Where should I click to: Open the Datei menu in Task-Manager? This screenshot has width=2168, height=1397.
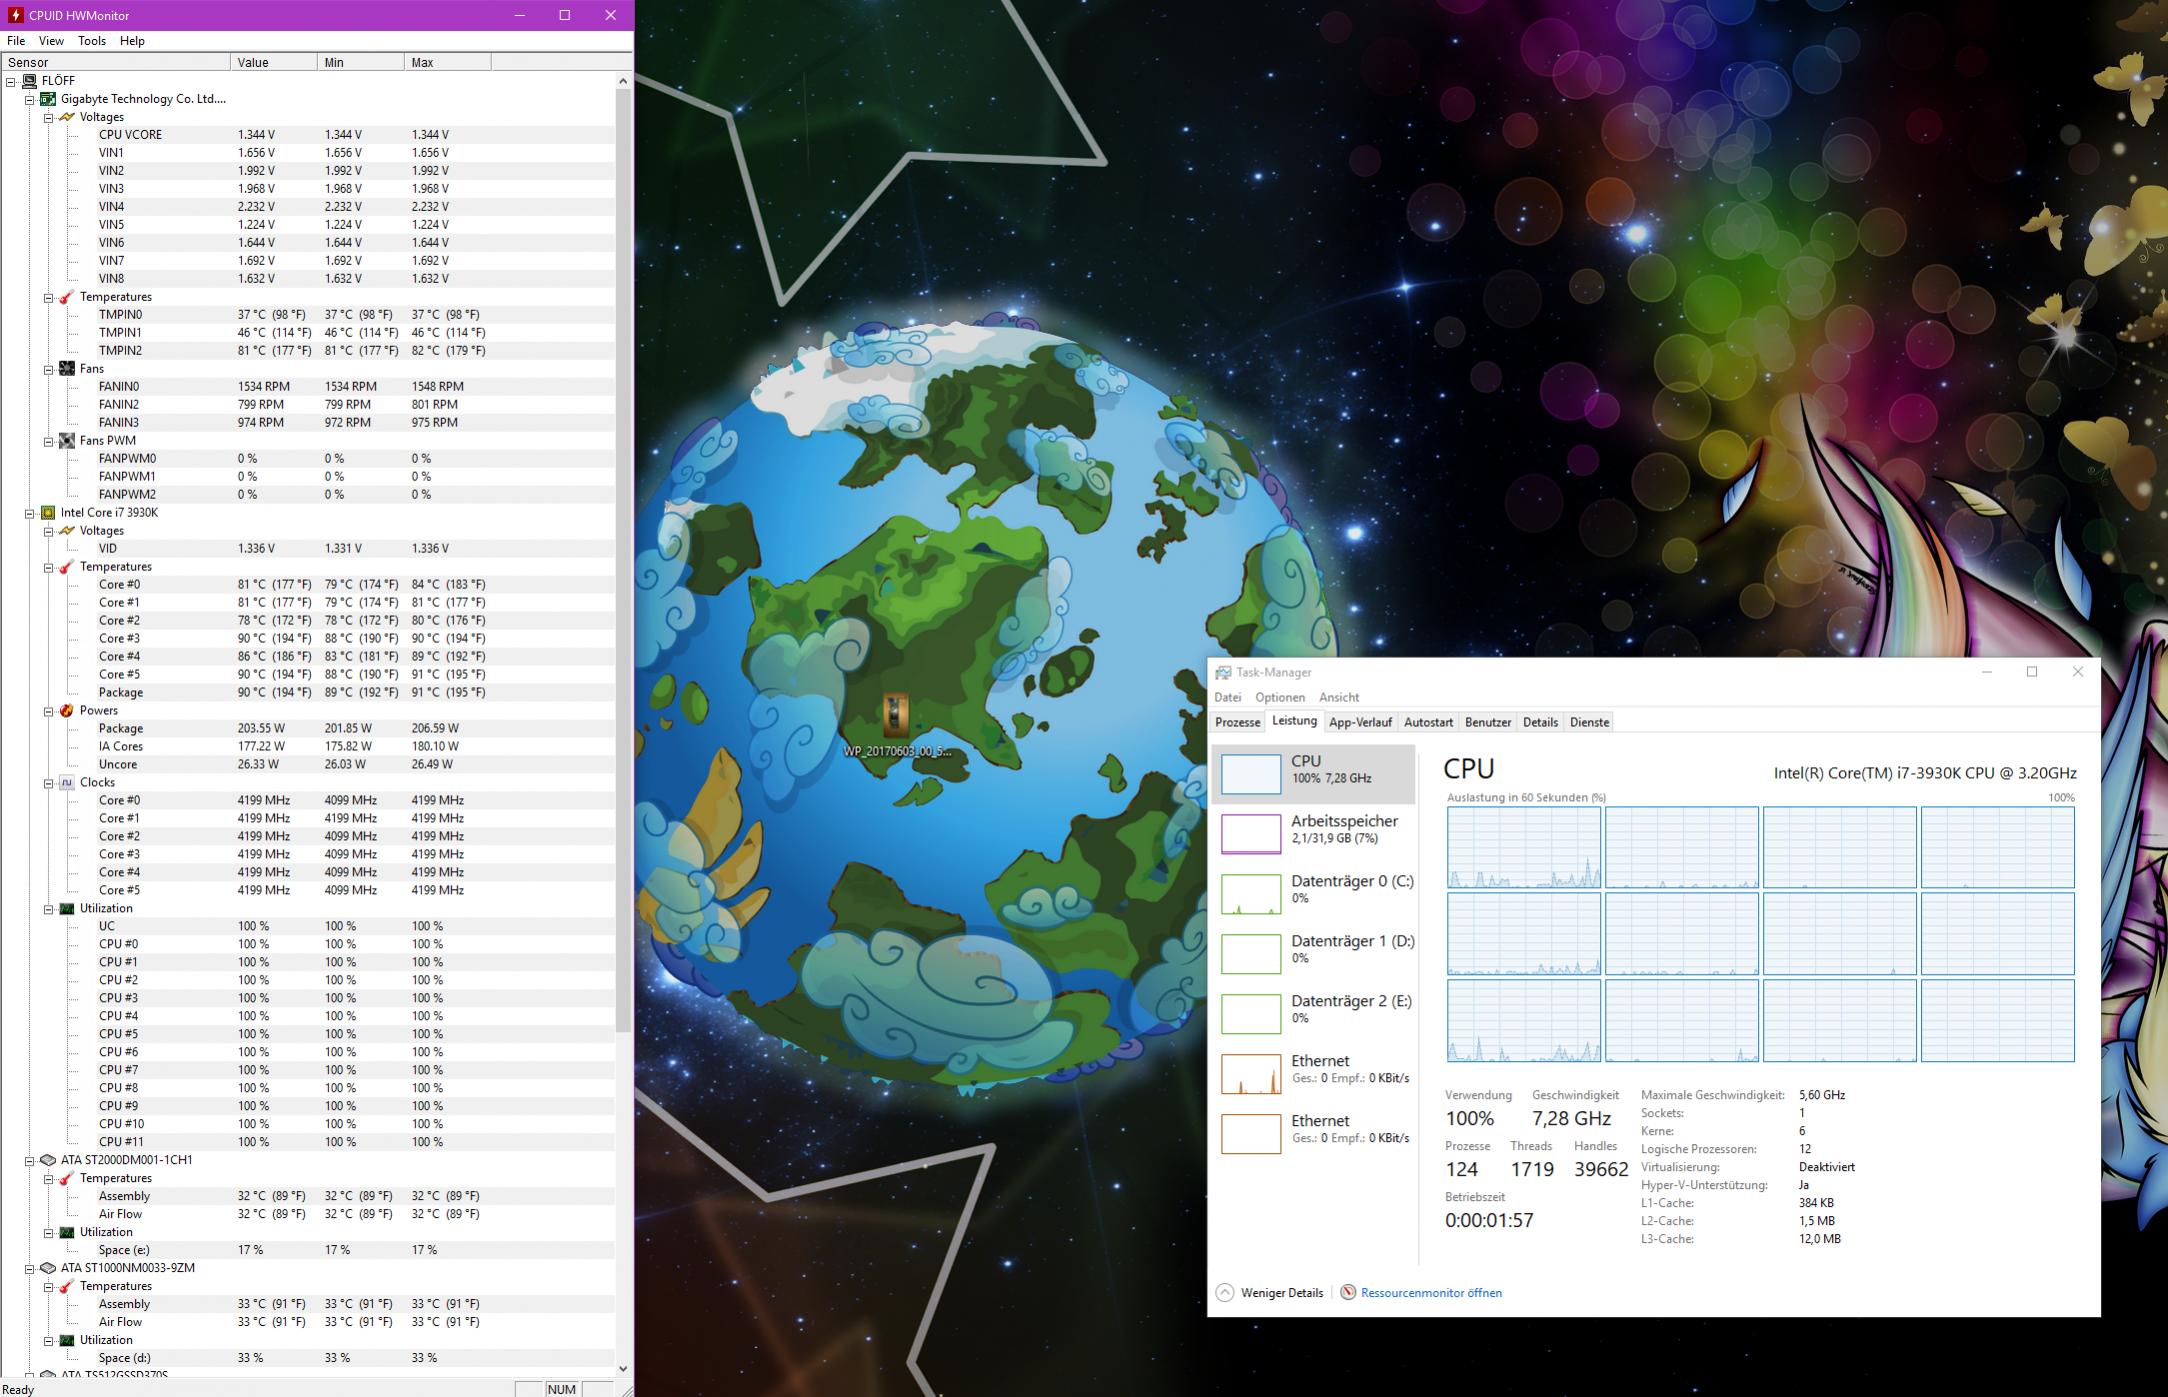[x=1228, y=698]
